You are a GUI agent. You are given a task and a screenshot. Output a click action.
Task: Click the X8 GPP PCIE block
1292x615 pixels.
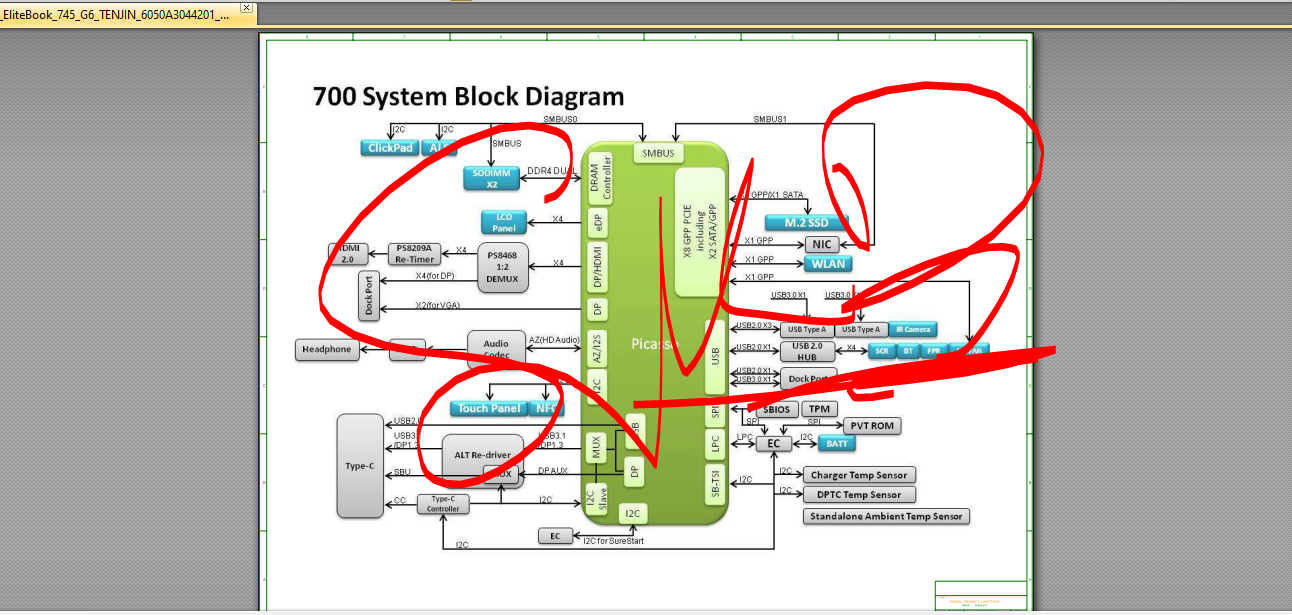tap(699, 232)
